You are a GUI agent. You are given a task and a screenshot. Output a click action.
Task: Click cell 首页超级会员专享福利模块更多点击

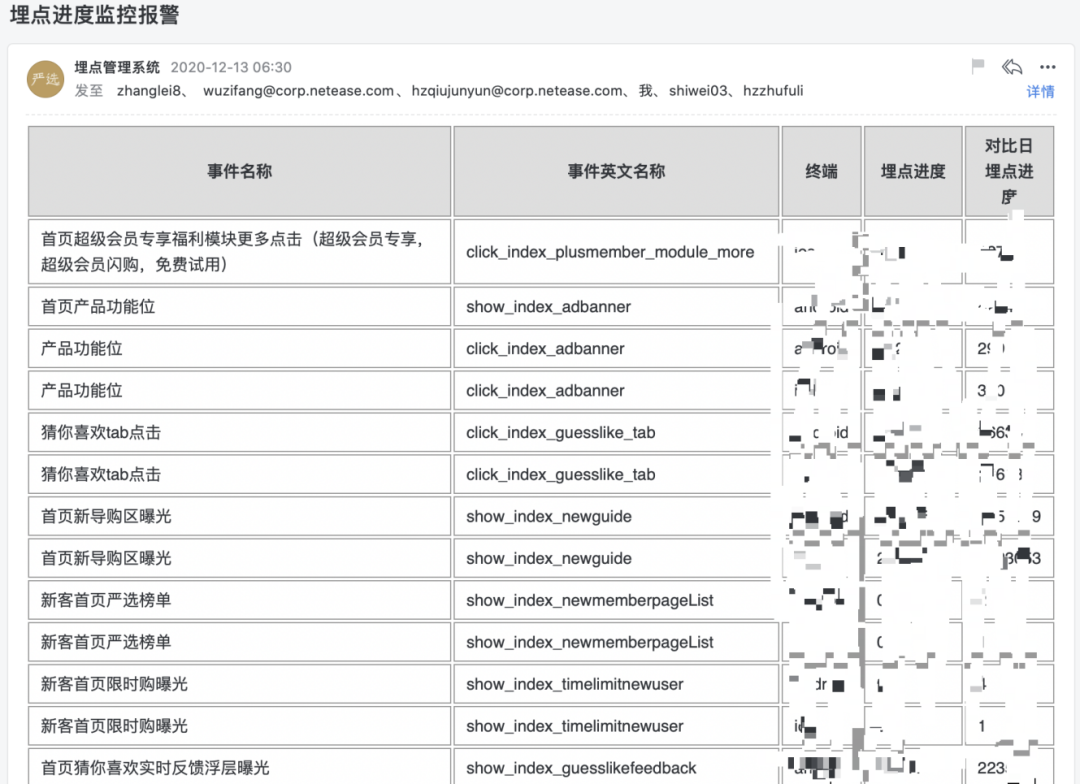click(x=240, y=252)
